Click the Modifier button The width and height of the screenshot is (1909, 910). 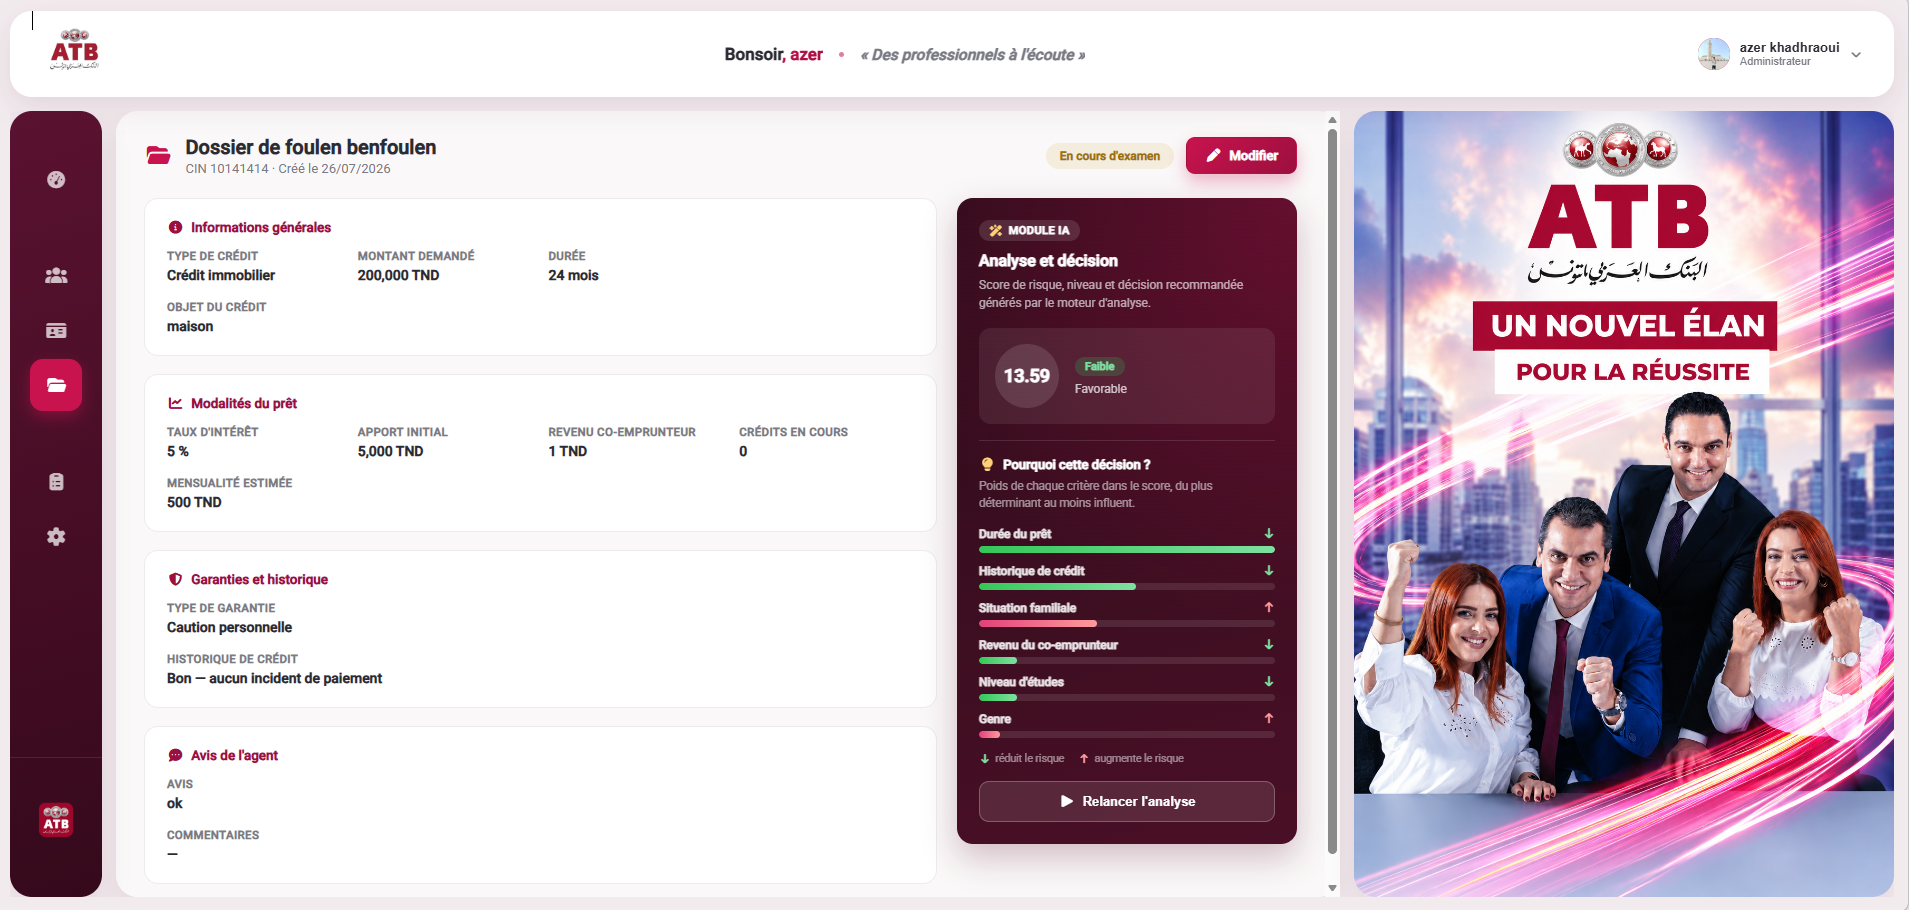pos(1241,155)
